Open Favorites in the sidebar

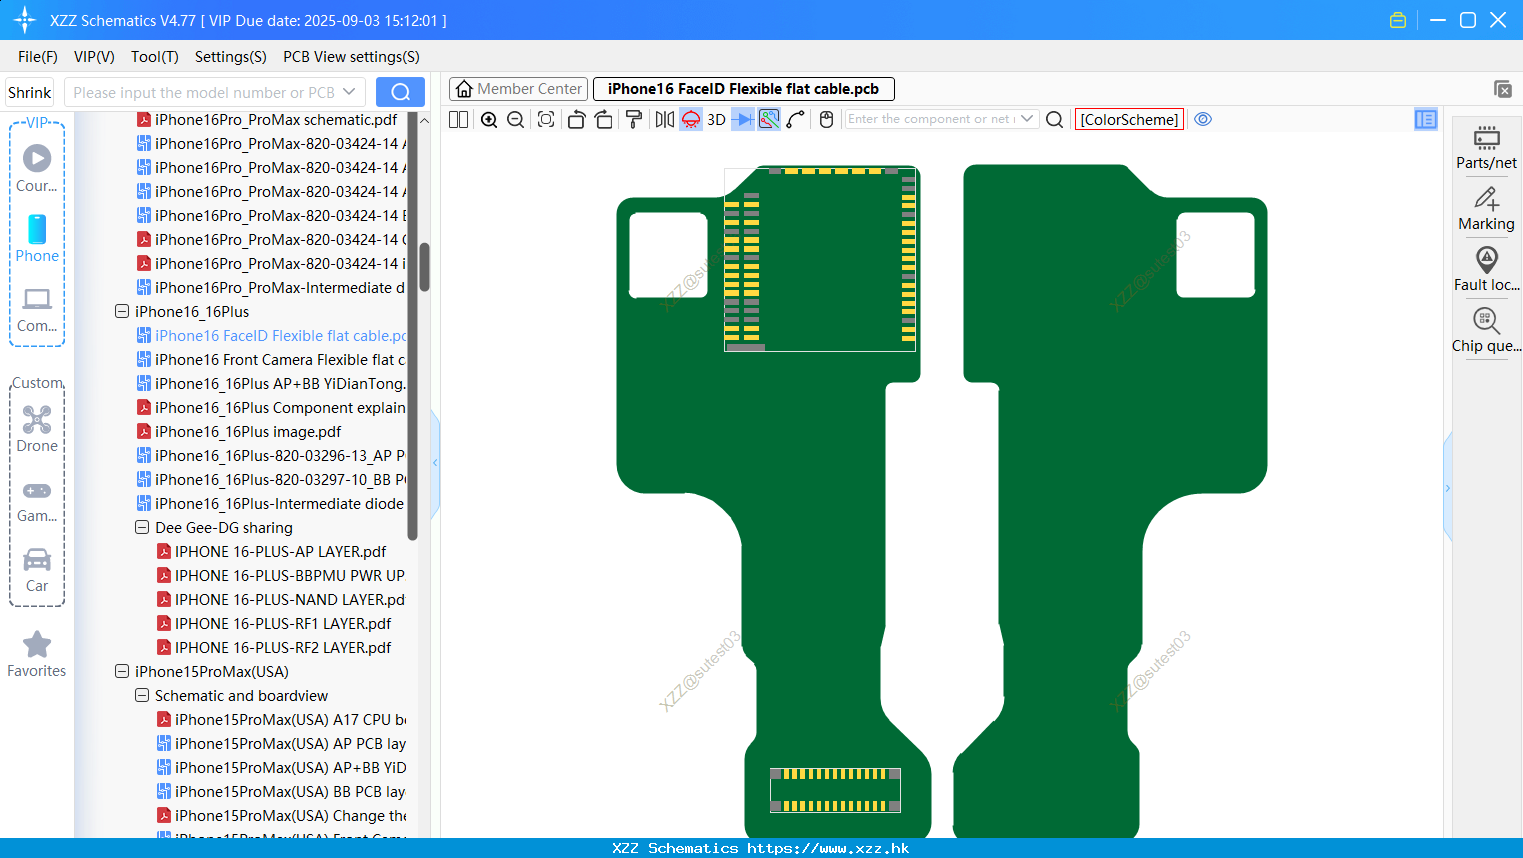(37, 655)
